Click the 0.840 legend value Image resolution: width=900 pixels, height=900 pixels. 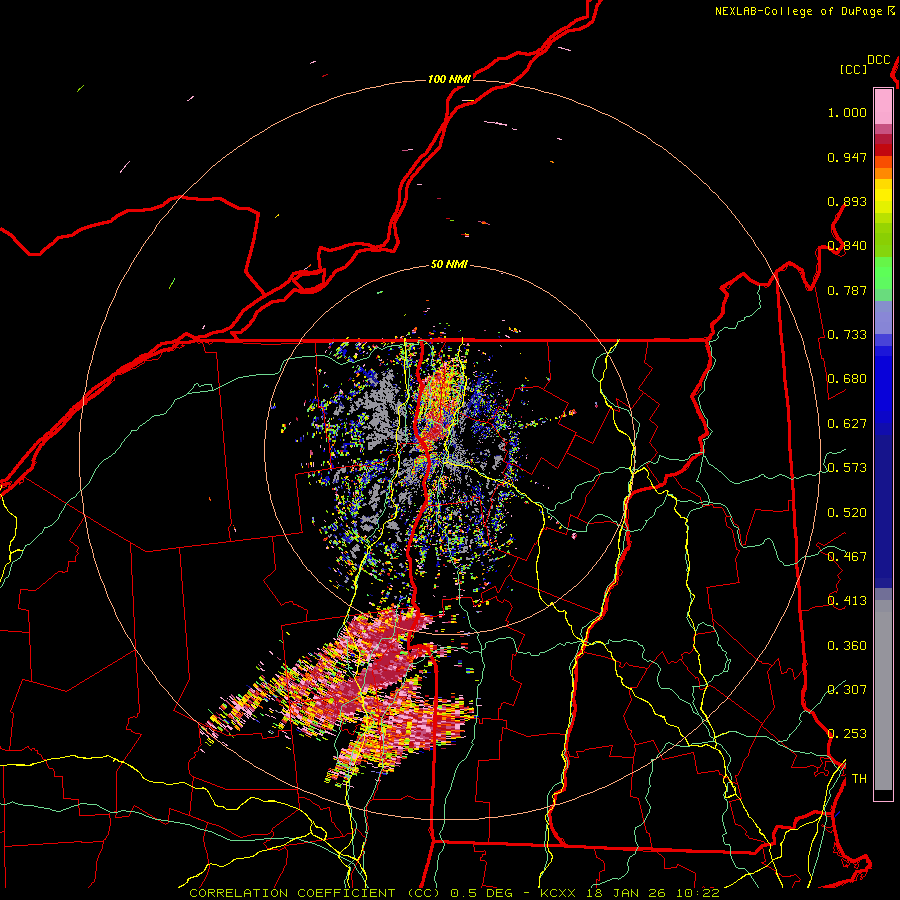pos(847,246)
